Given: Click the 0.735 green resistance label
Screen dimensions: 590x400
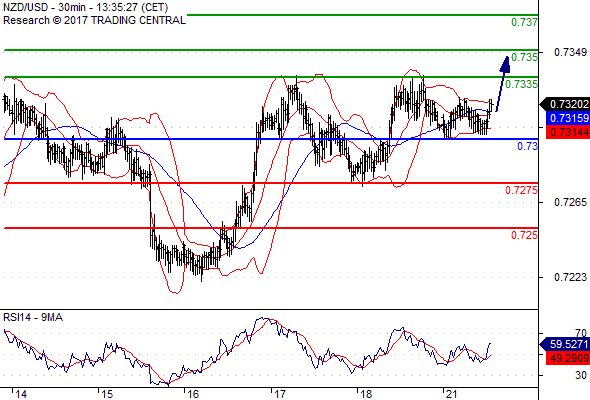Looking at the screenshot, I should click(524, 57).
